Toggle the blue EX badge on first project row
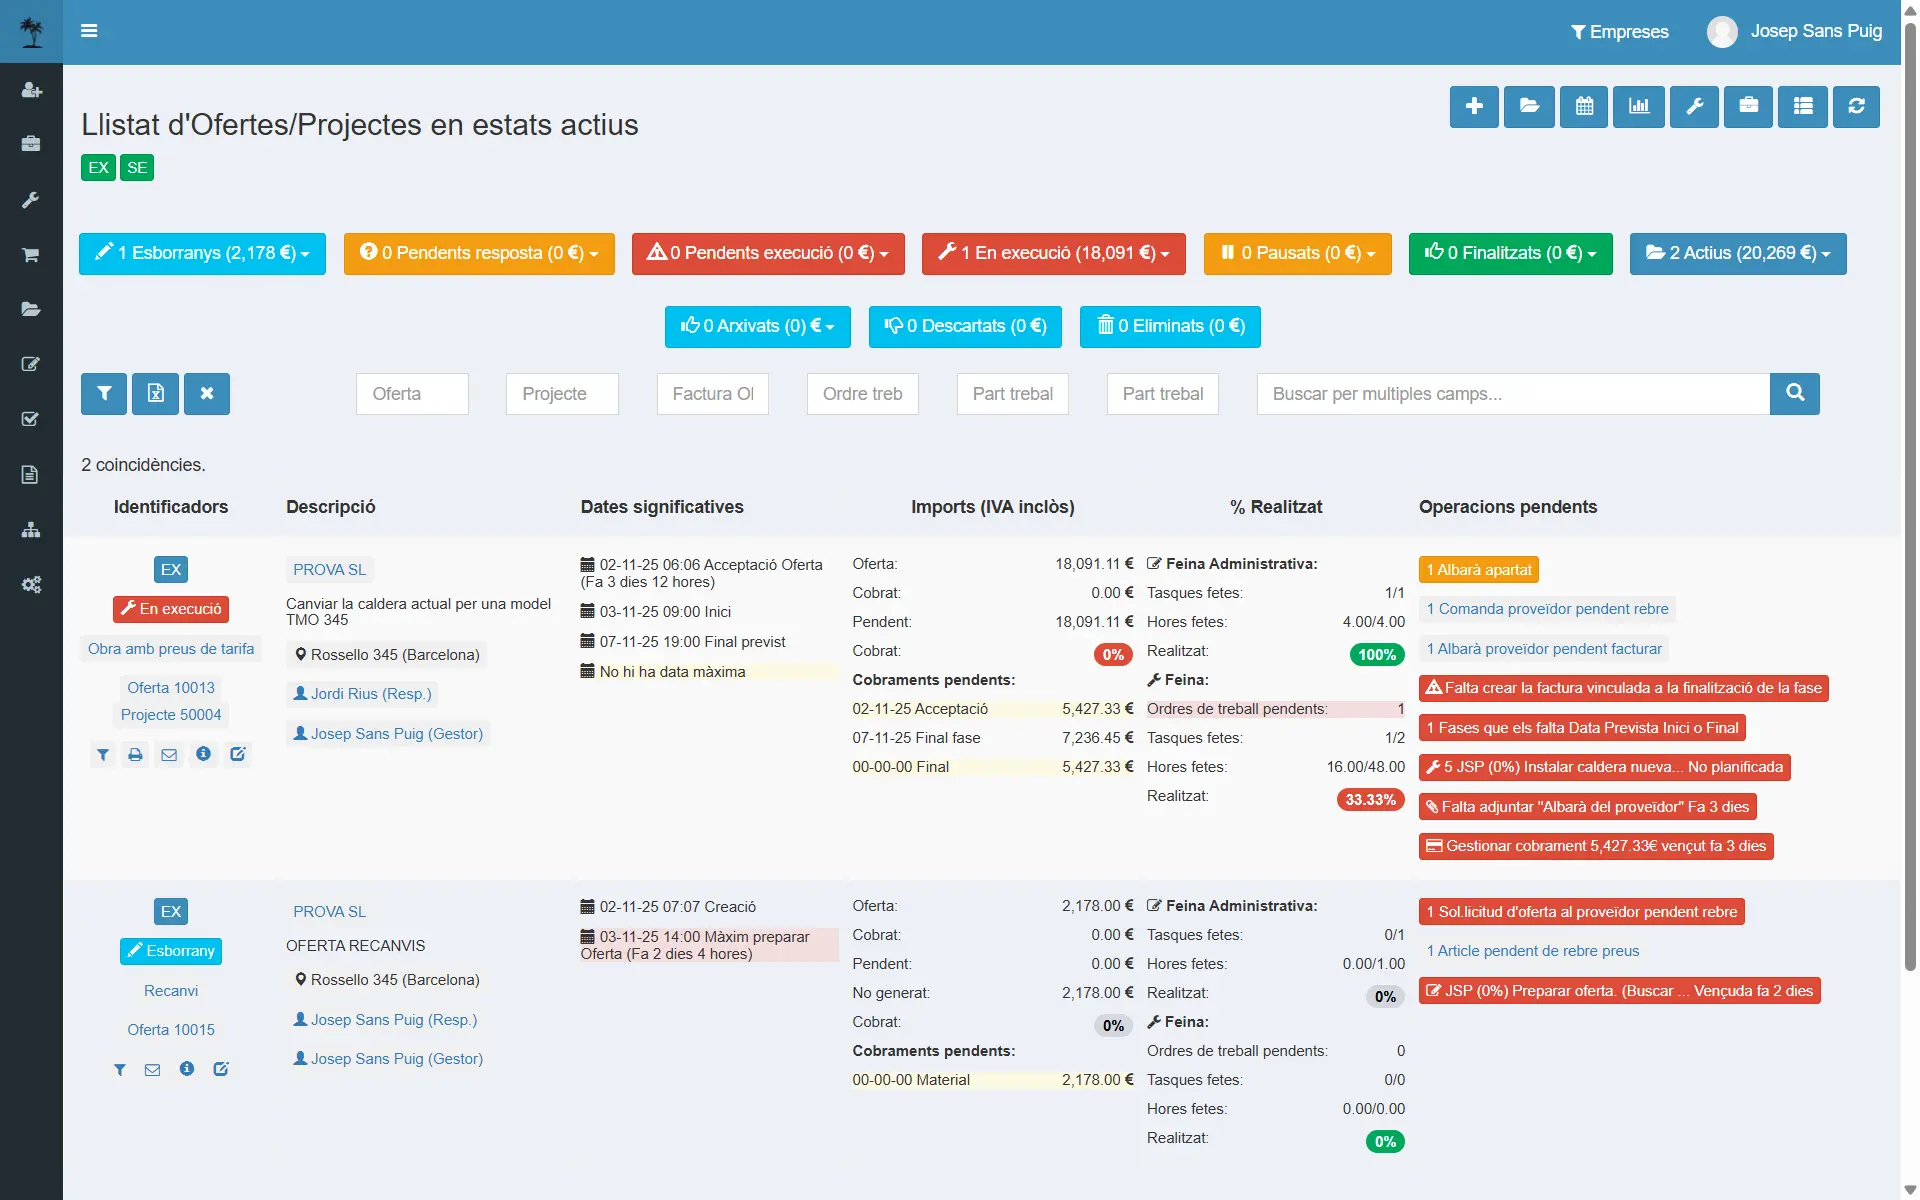This screenshot has height=1200, width=1920. point(171,570)
